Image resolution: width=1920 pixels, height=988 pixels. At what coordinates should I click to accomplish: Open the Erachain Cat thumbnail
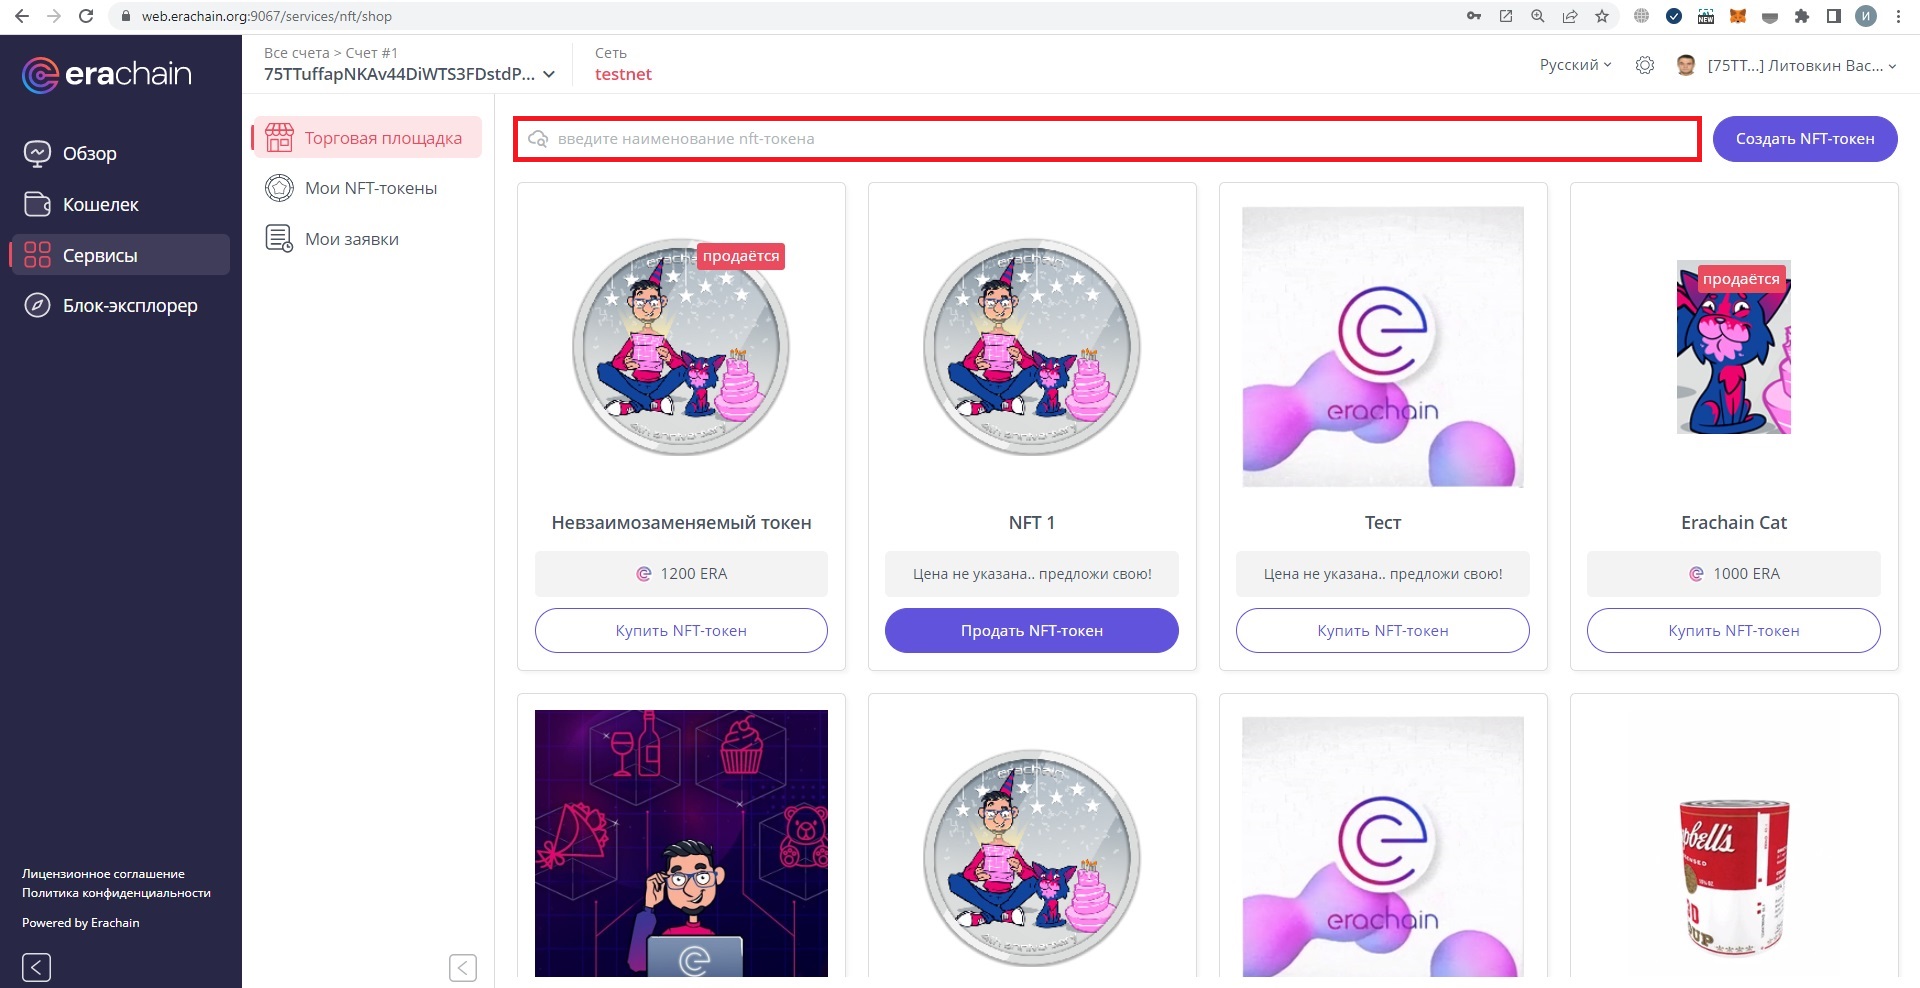(x=1733, y=347)
